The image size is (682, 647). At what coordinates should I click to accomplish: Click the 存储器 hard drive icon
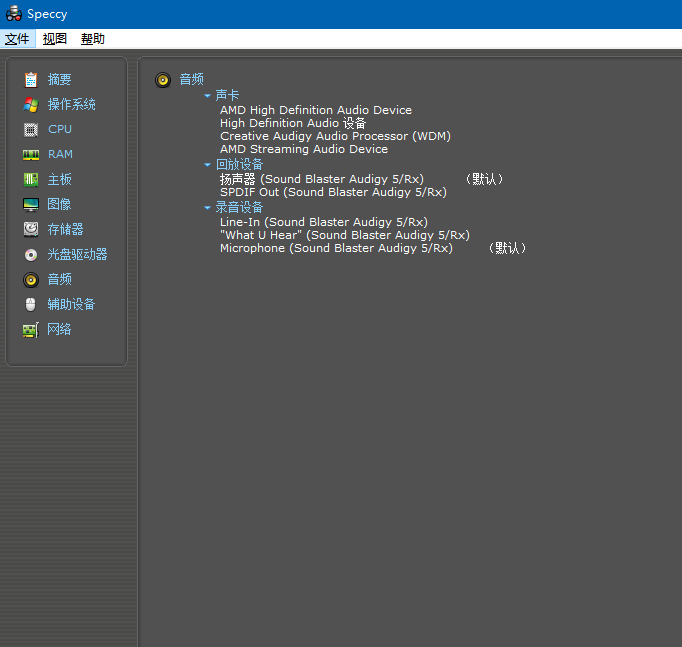(x=31, y=229)
